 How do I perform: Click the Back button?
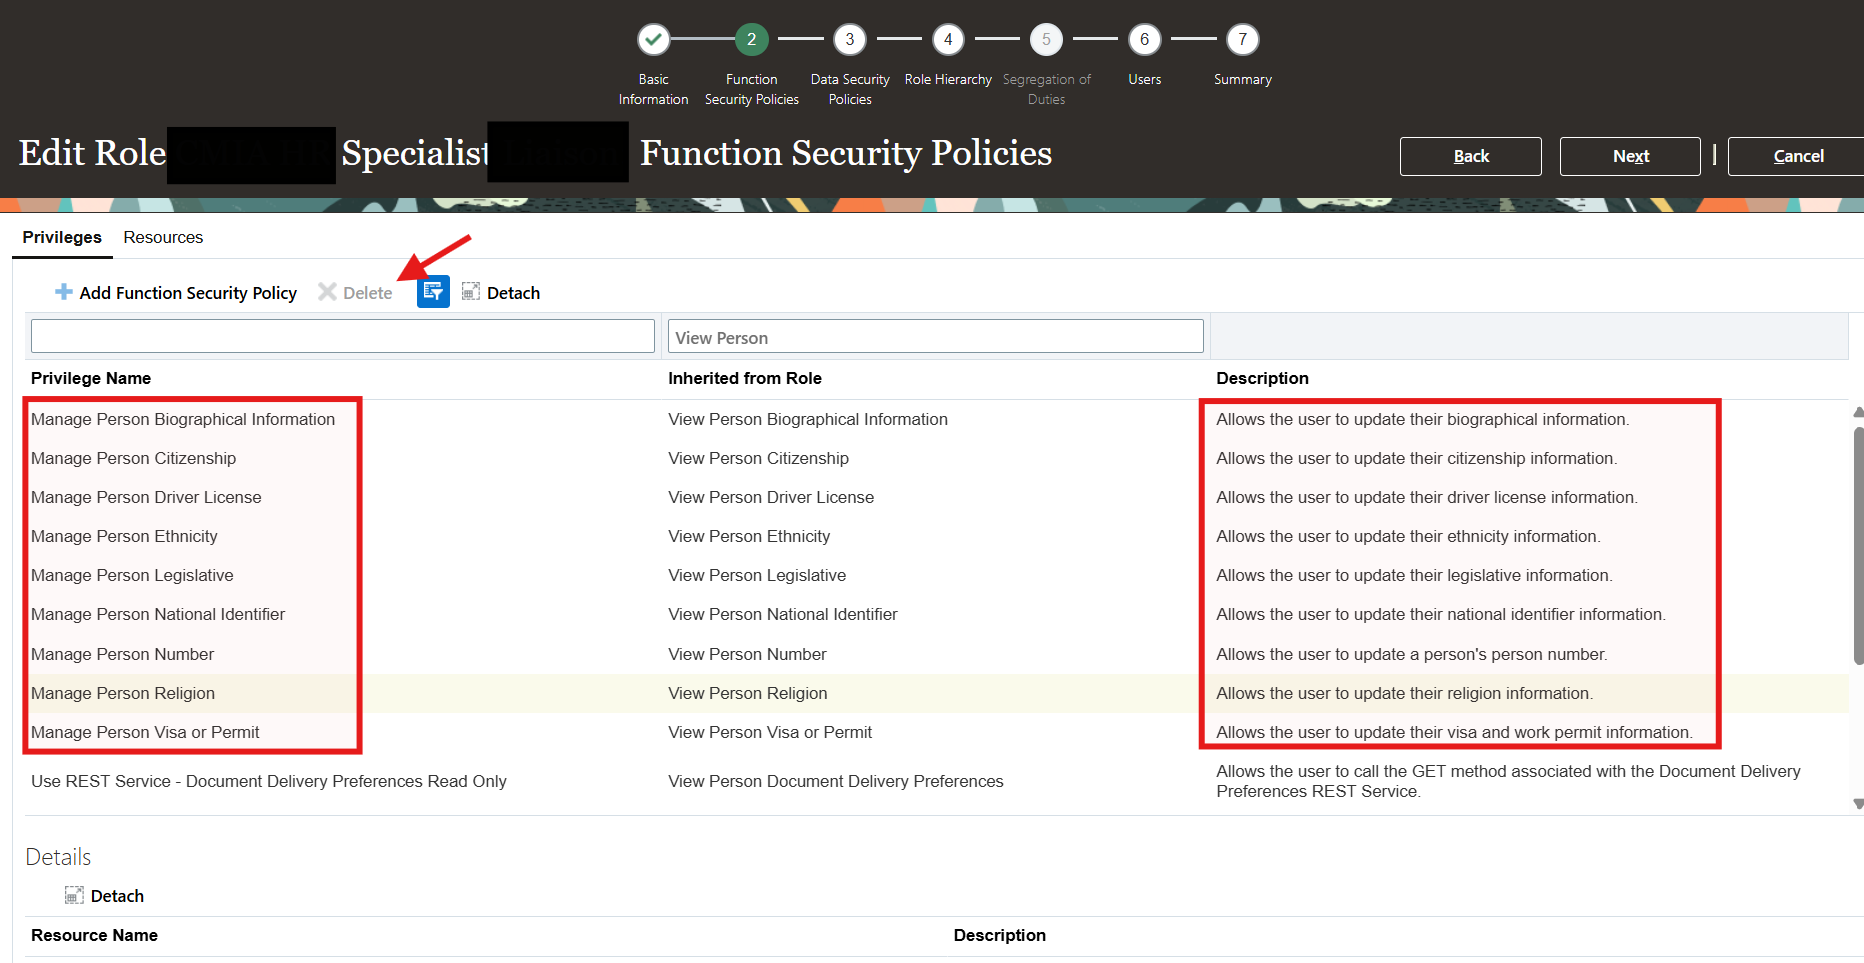[x=1471, y=156]
